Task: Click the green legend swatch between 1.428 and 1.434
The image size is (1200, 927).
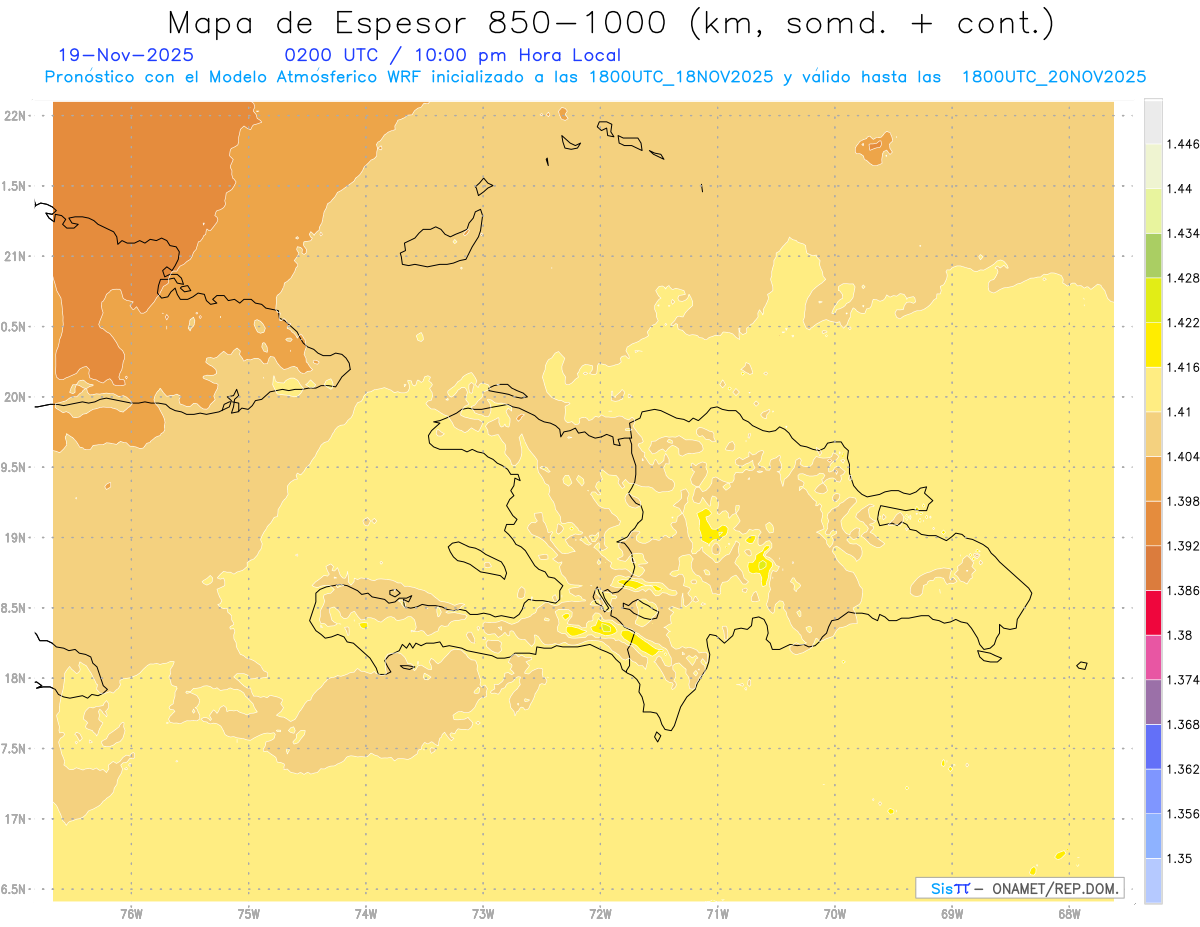Action: click(1153, 255)
